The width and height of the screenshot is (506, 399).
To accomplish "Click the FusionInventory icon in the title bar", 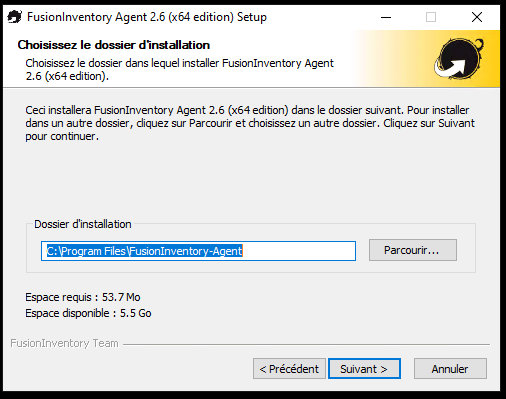I will [x=14, y=17].
